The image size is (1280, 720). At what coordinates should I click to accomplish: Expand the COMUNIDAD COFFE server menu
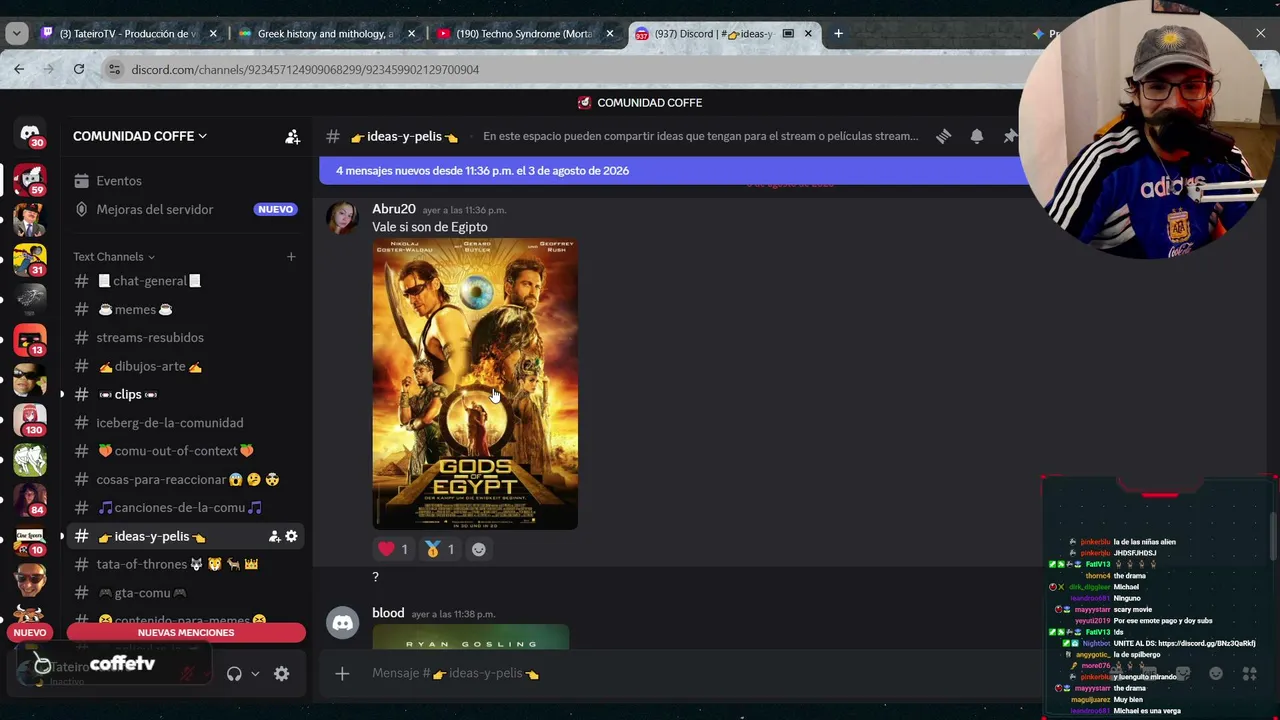(140, 136)
